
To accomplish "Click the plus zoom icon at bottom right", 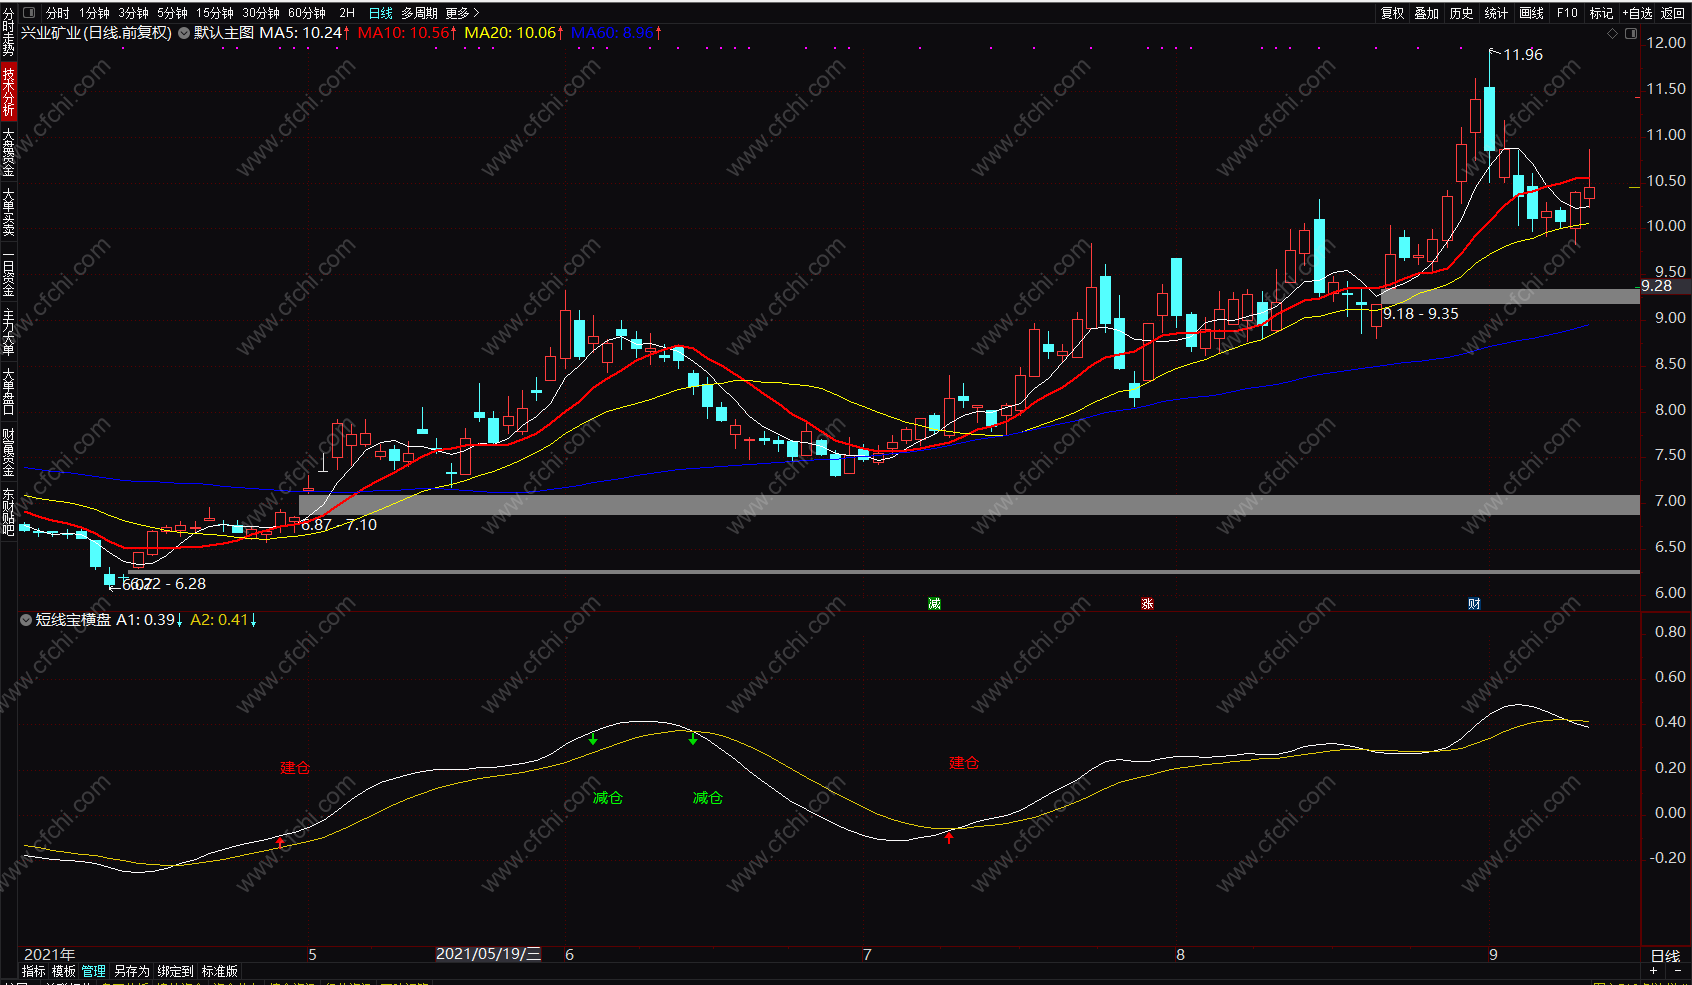I will (1653, 971).
